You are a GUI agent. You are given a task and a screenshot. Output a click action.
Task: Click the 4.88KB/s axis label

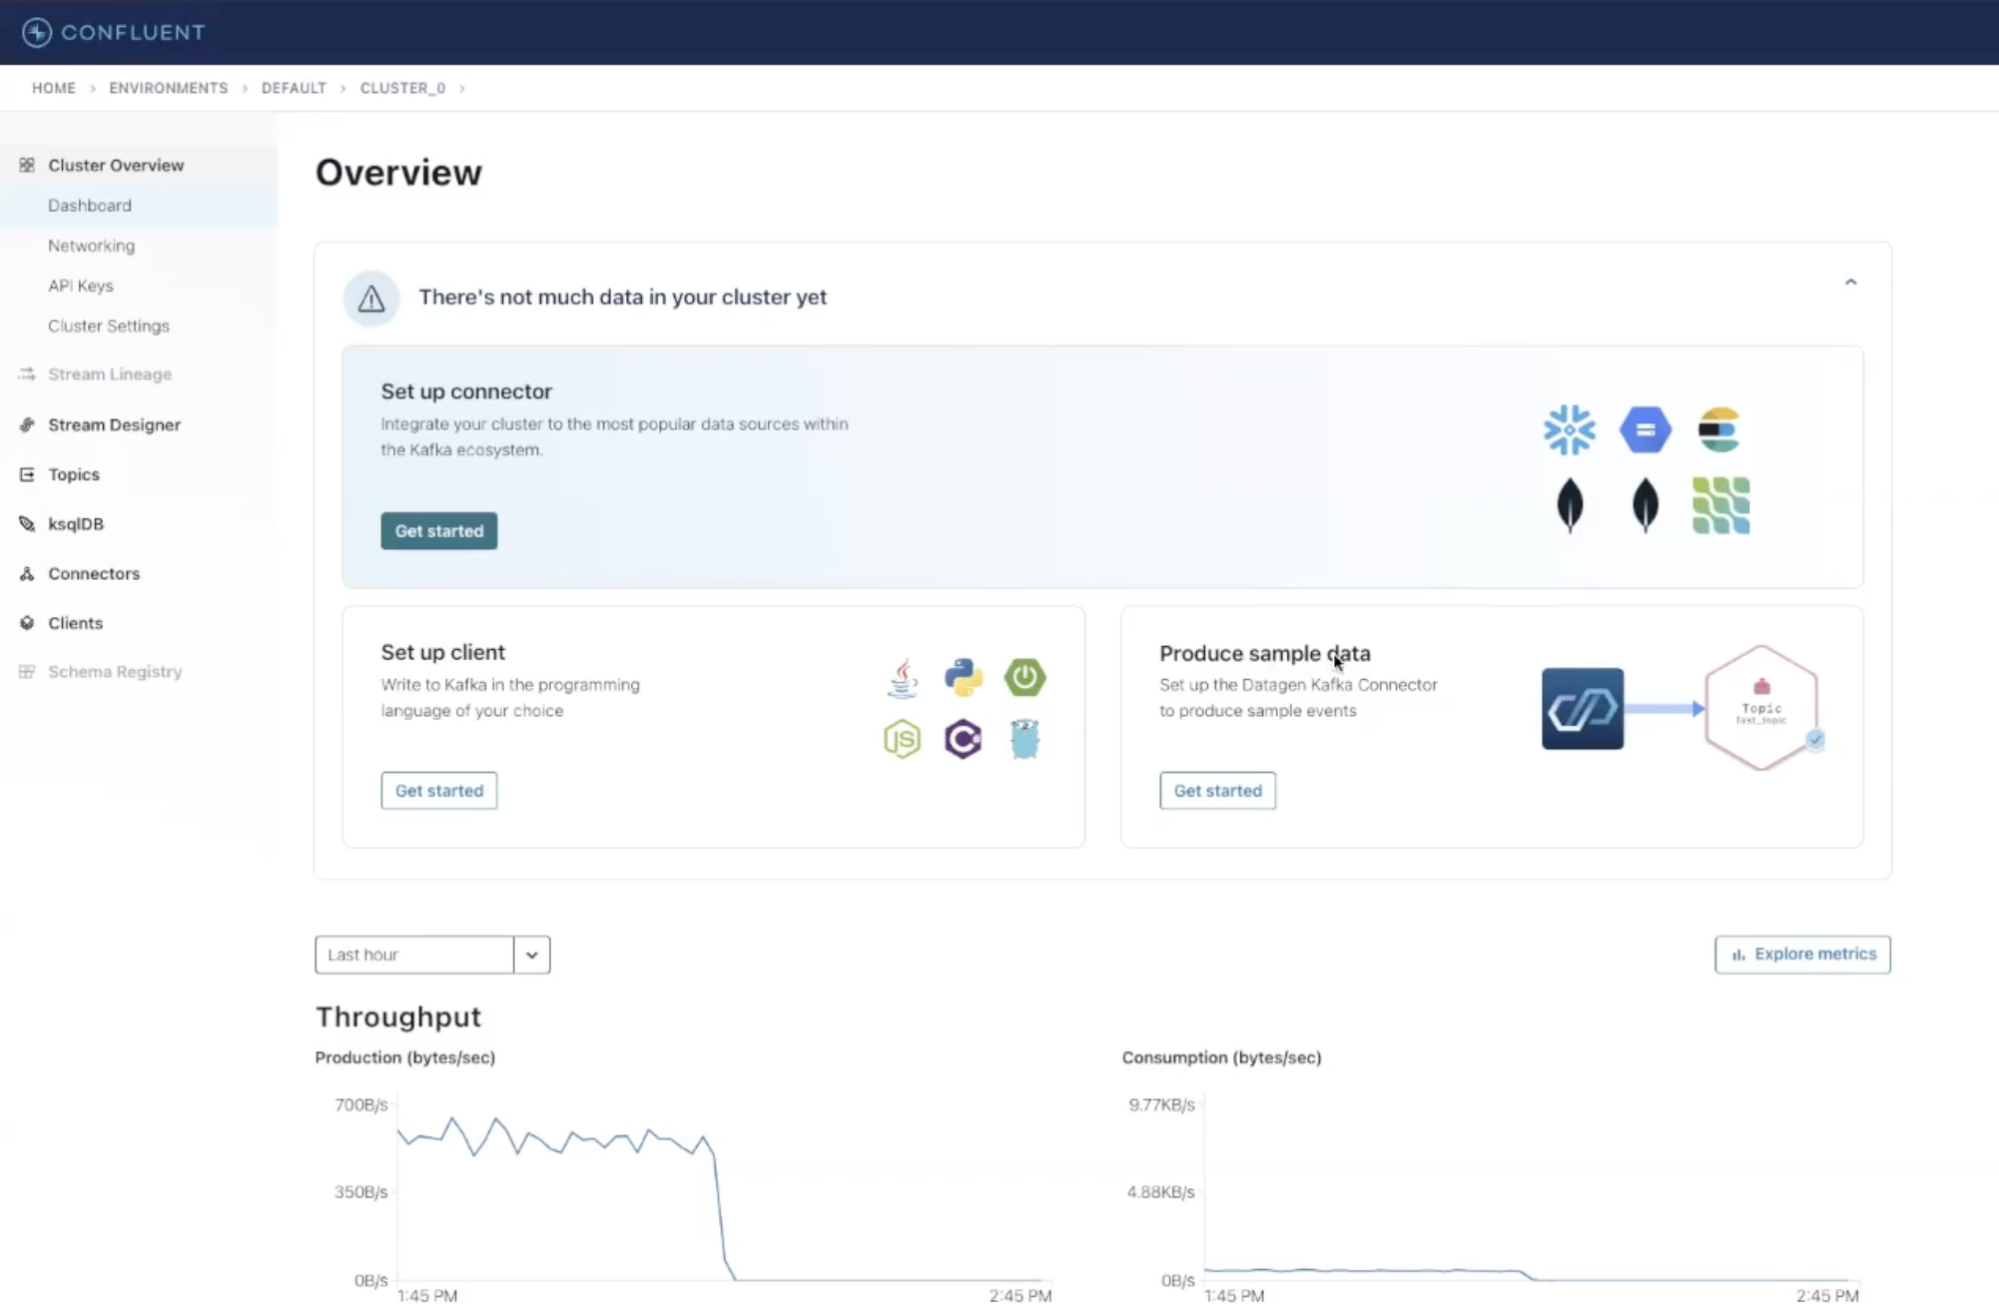click(x=1161, y=1192)
